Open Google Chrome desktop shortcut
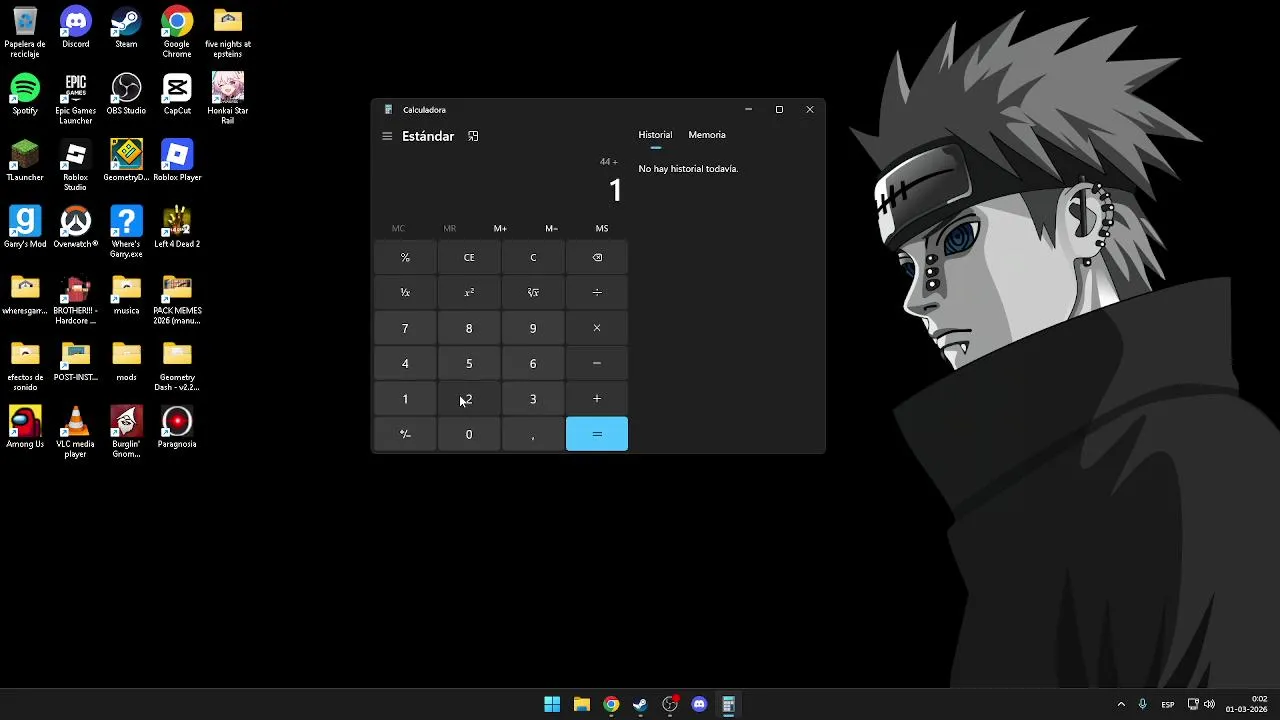1280x720 pixels. point(177,33)
